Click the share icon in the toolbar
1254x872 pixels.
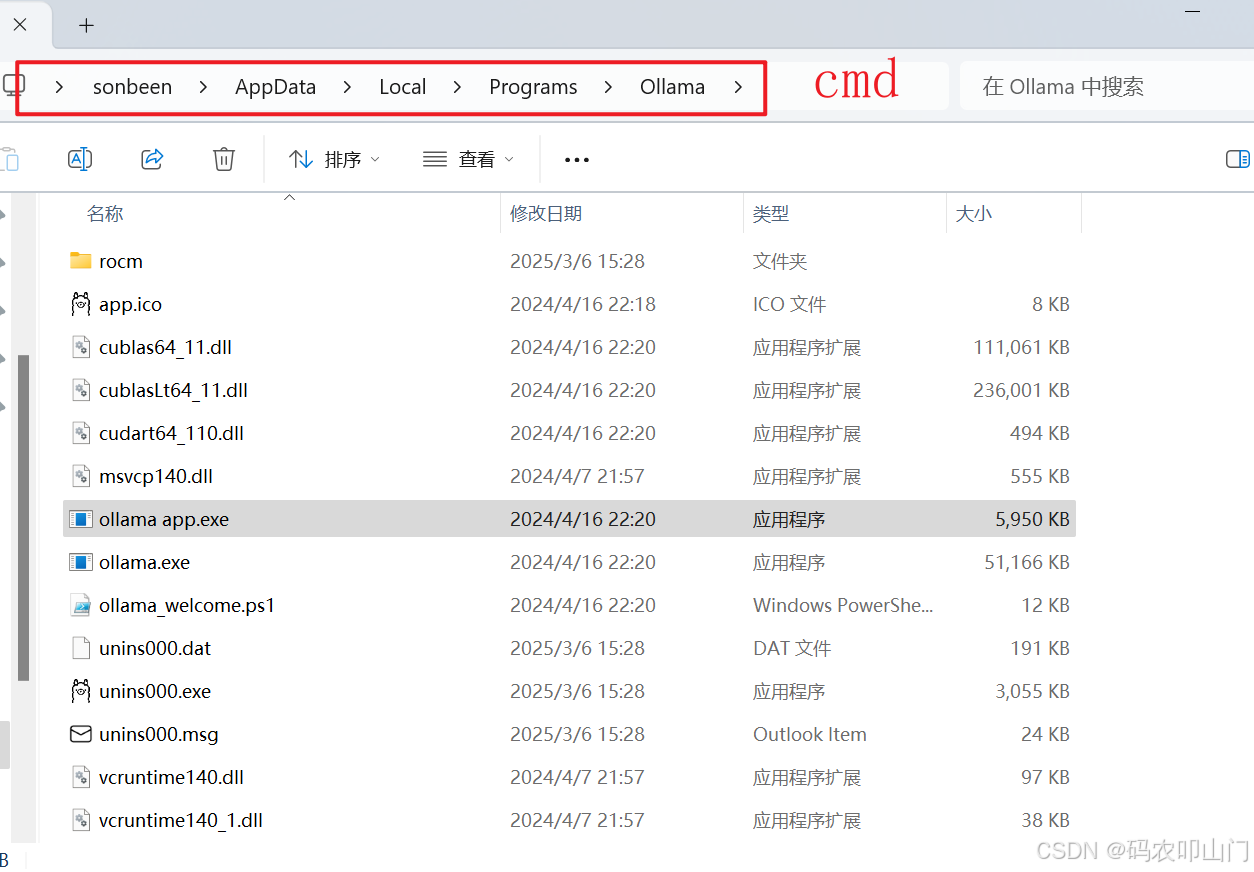coord(152,159)
